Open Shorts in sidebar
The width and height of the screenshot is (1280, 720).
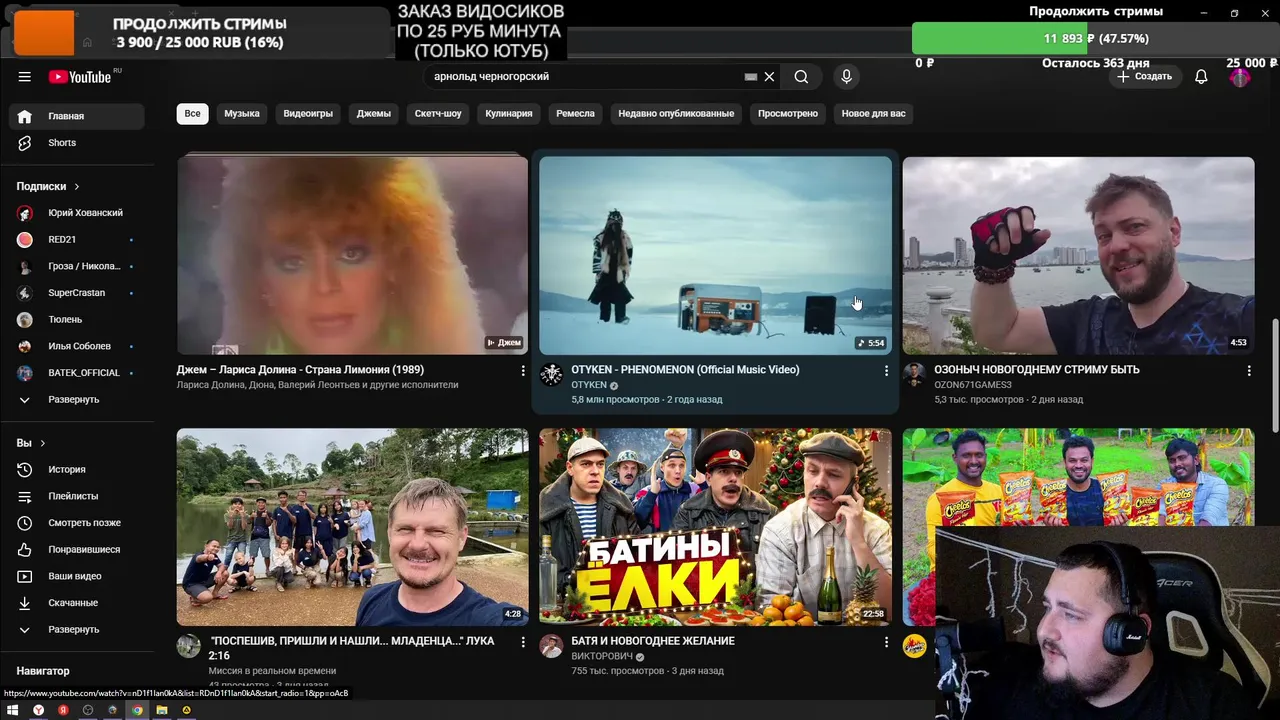pyautogui.click(x=77, y=143)
